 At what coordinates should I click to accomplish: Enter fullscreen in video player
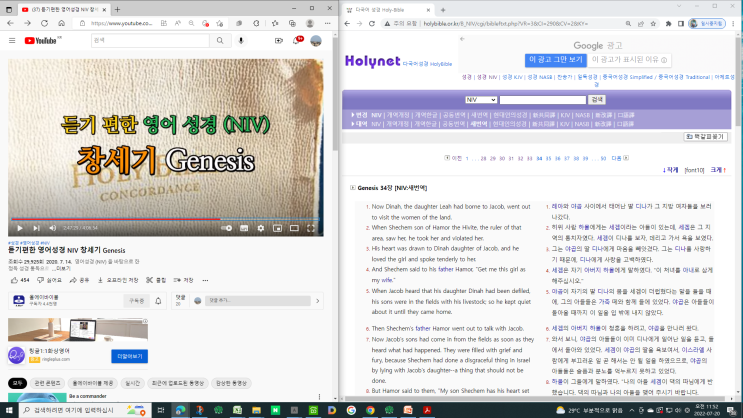click(311, 228)
